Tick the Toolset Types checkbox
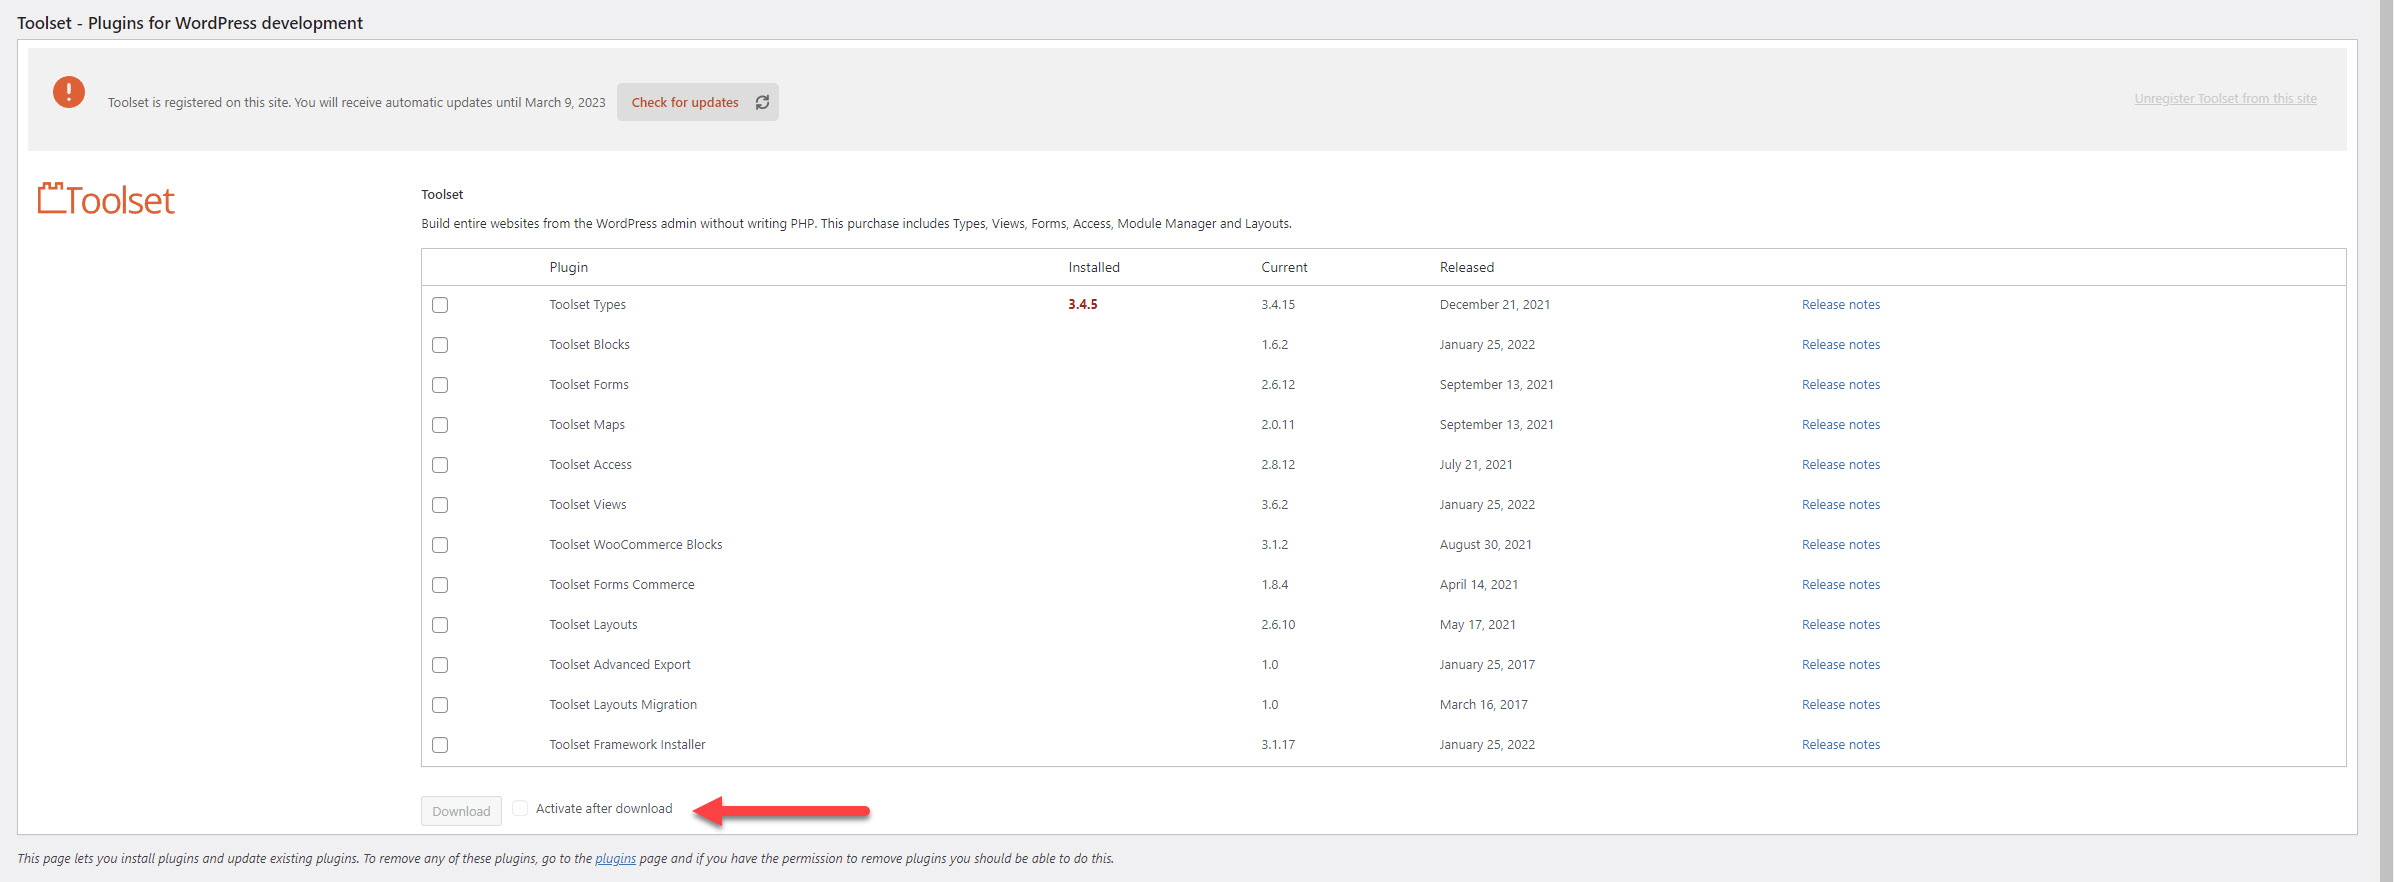The height and width of the screenshot is (882, 2394). pos(440,305)
